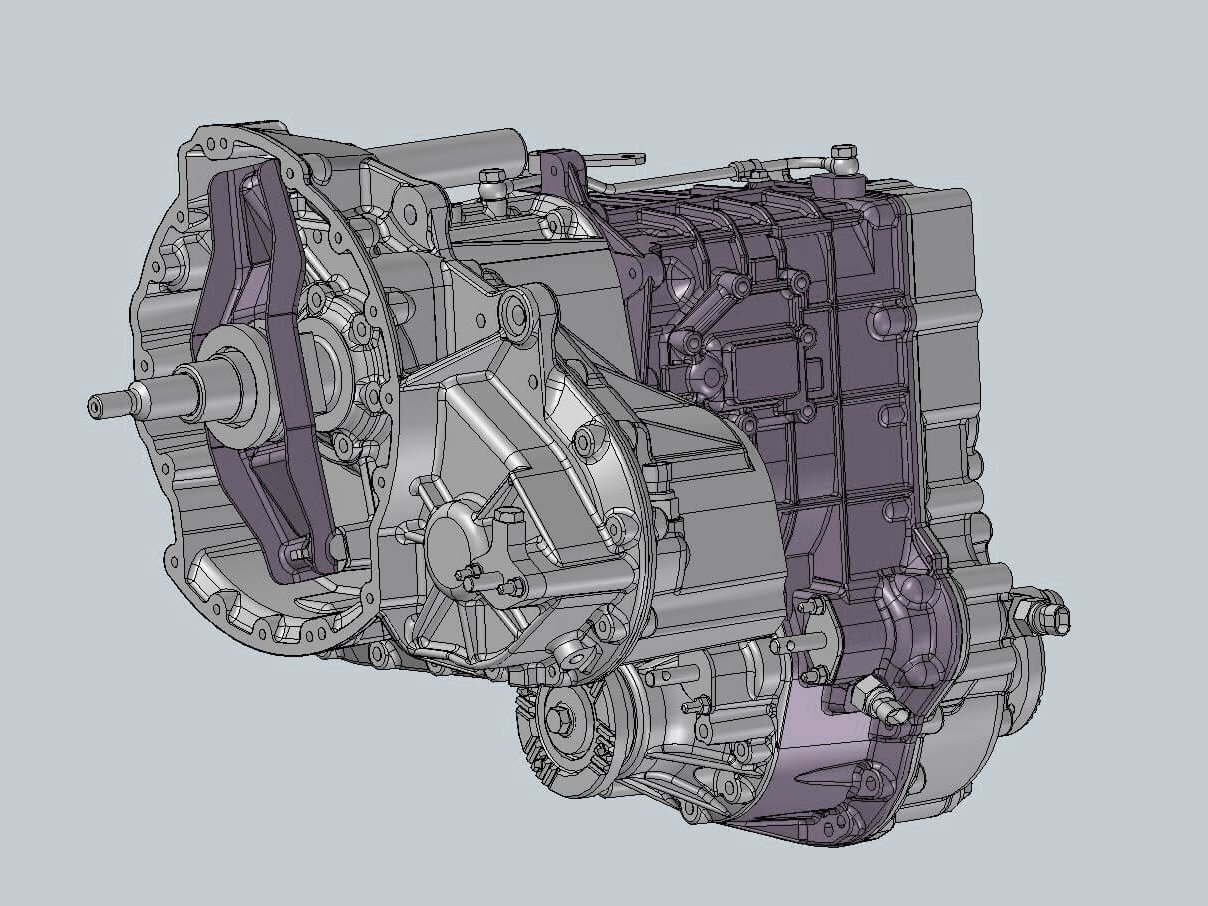
Task: Select the hex bolt above the round cap
Action: [x=508, y=517]
